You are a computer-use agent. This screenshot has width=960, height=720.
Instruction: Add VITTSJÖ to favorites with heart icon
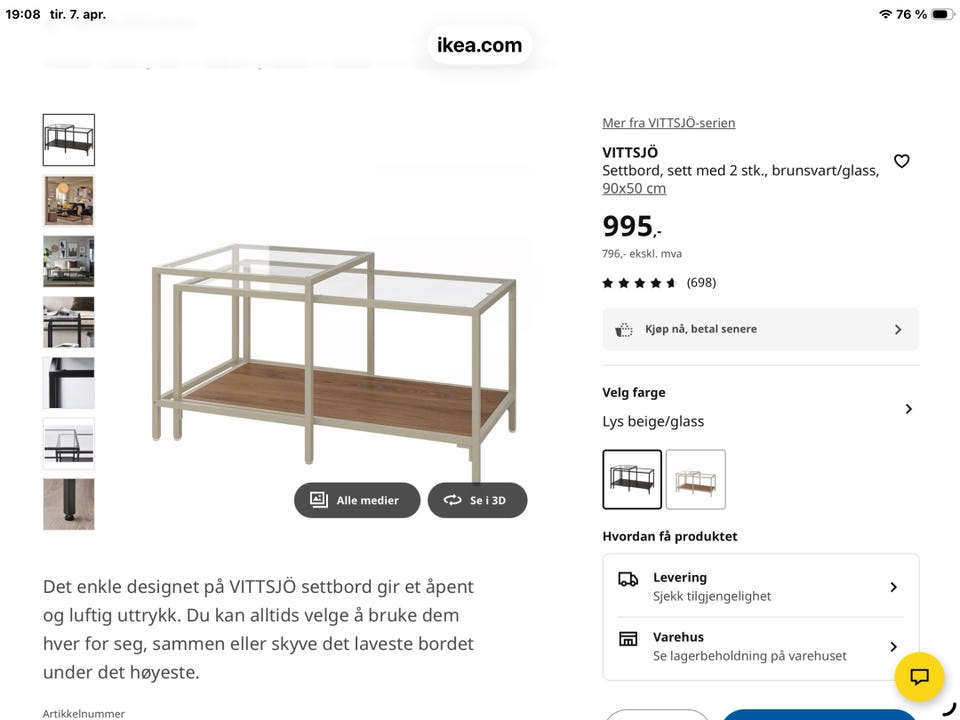[901, 161]
